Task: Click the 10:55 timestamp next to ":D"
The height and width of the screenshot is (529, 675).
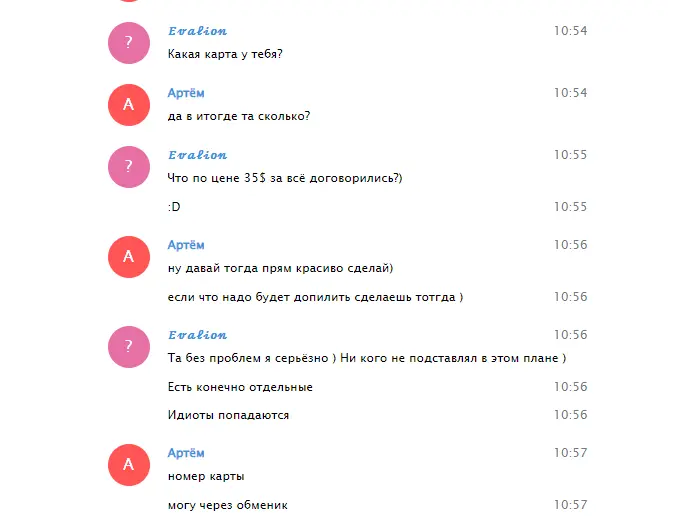Action: tap(570, 207)
